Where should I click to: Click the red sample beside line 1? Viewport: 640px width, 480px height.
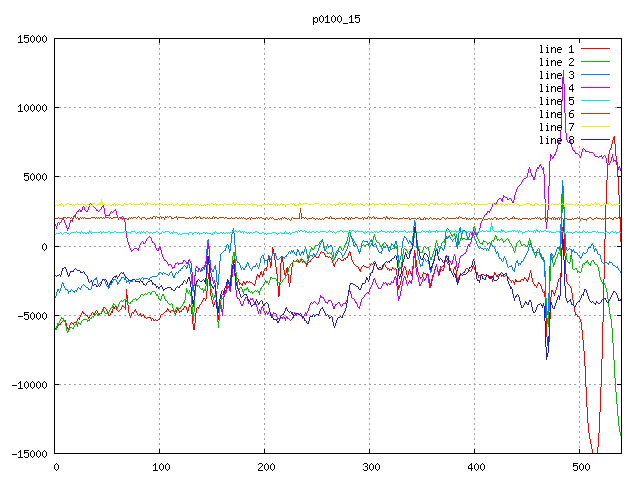(595, 49)
